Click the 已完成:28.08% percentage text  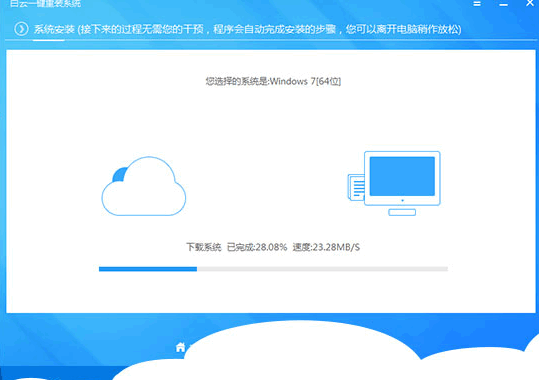pyautogui.click(x=257, y=247)
